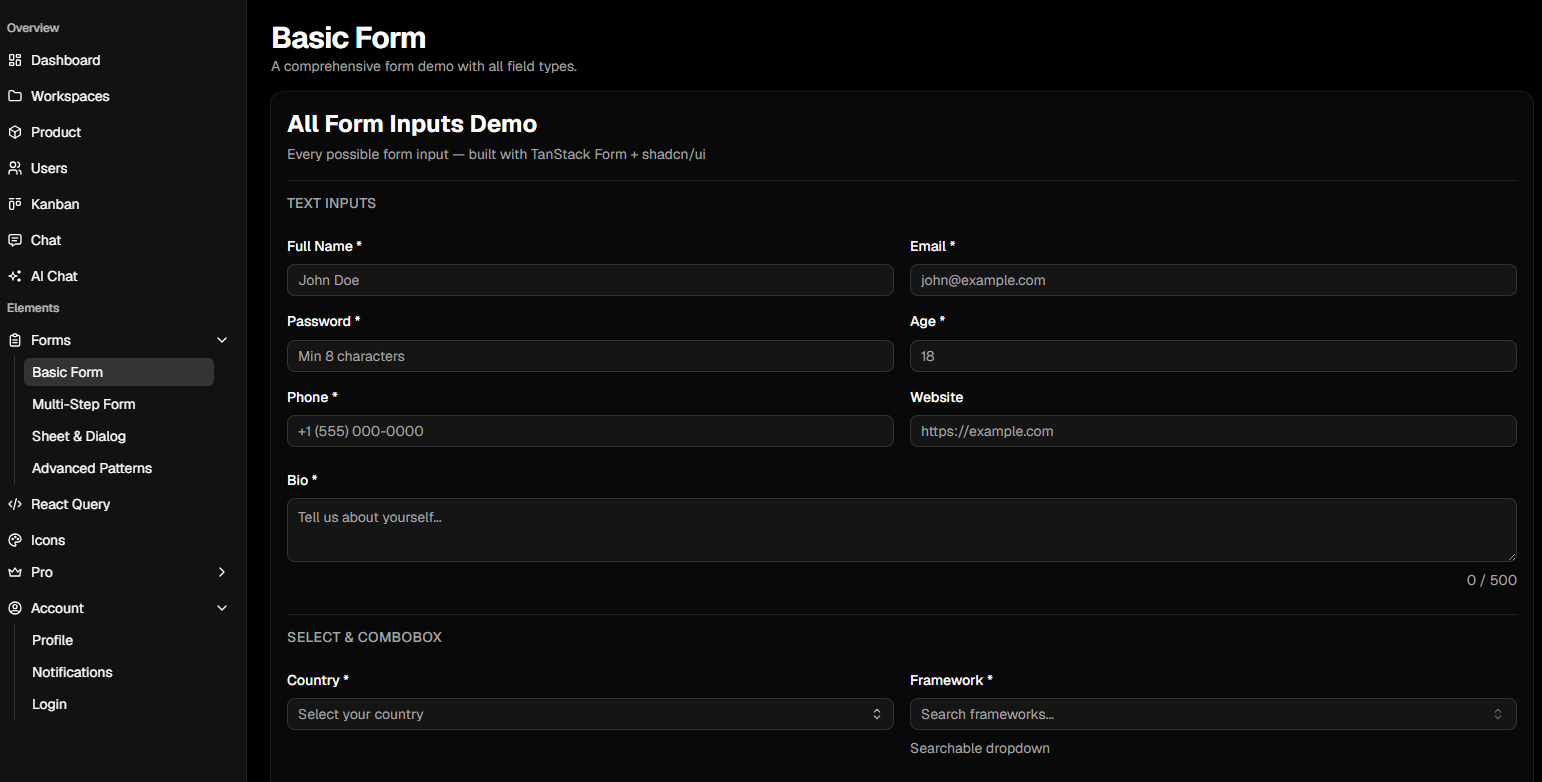This screenshot has width=1542, height=782.
Task: Click the 'Elements' sidebar group label
Action: (33, 308)
